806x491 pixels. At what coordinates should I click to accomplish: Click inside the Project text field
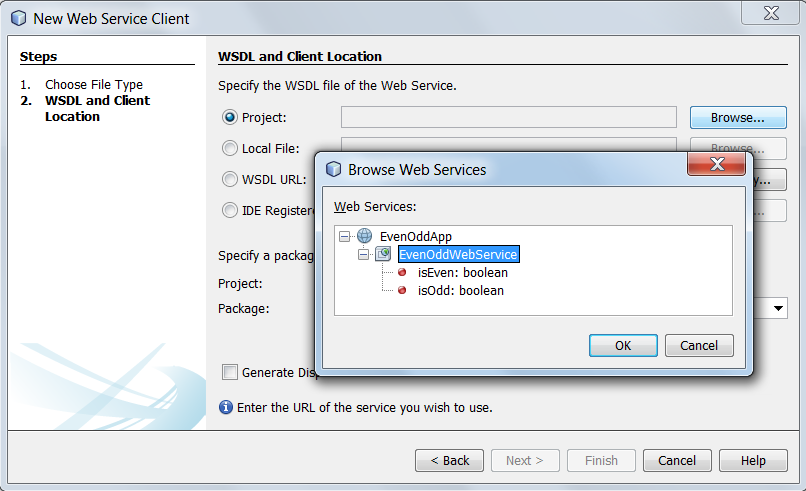508,117
